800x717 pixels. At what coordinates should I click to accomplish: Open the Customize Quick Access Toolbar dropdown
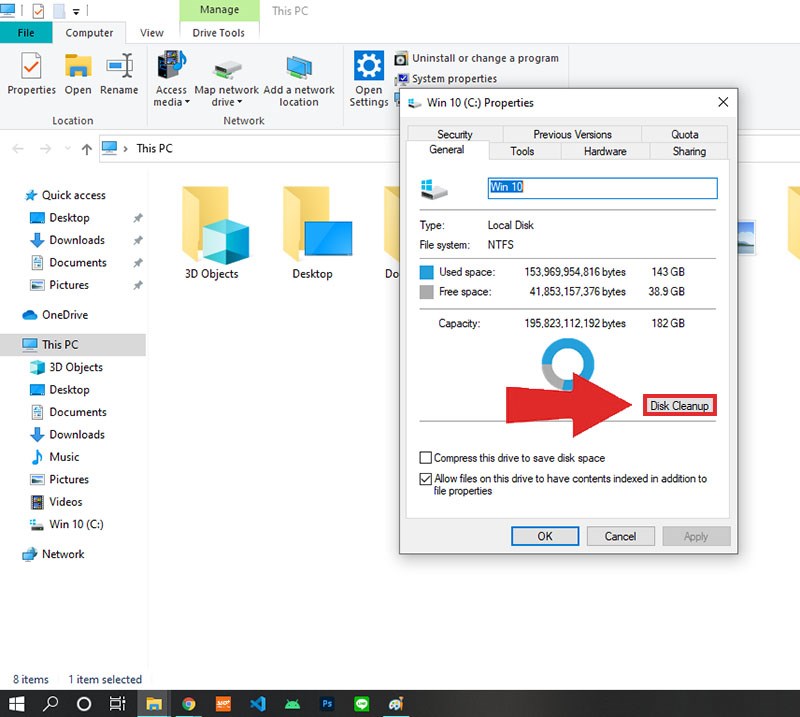[77, 11]
